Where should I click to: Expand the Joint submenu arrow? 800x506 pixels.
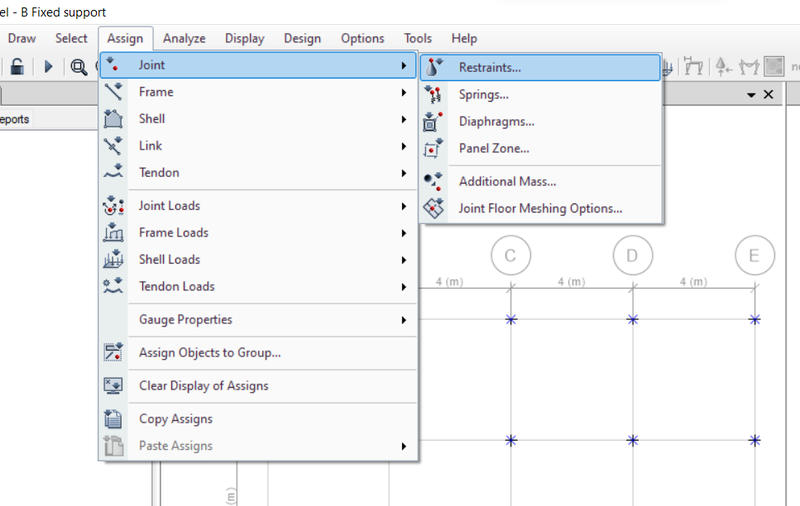(404, 65)
